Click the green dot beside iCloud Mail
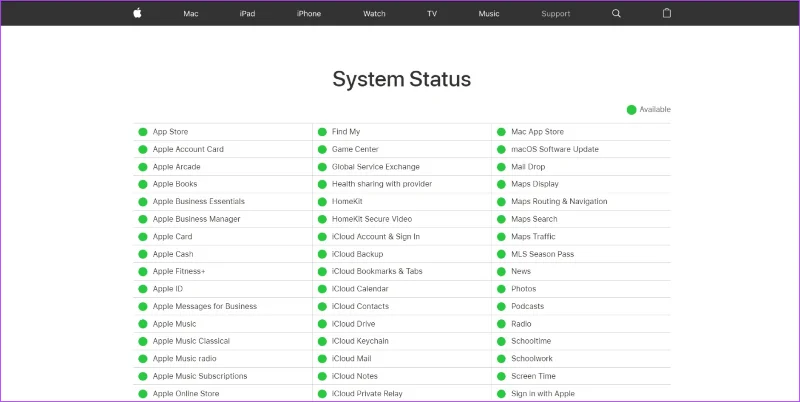The width and height of the screenshot is (800, 402). pos(322,359)
